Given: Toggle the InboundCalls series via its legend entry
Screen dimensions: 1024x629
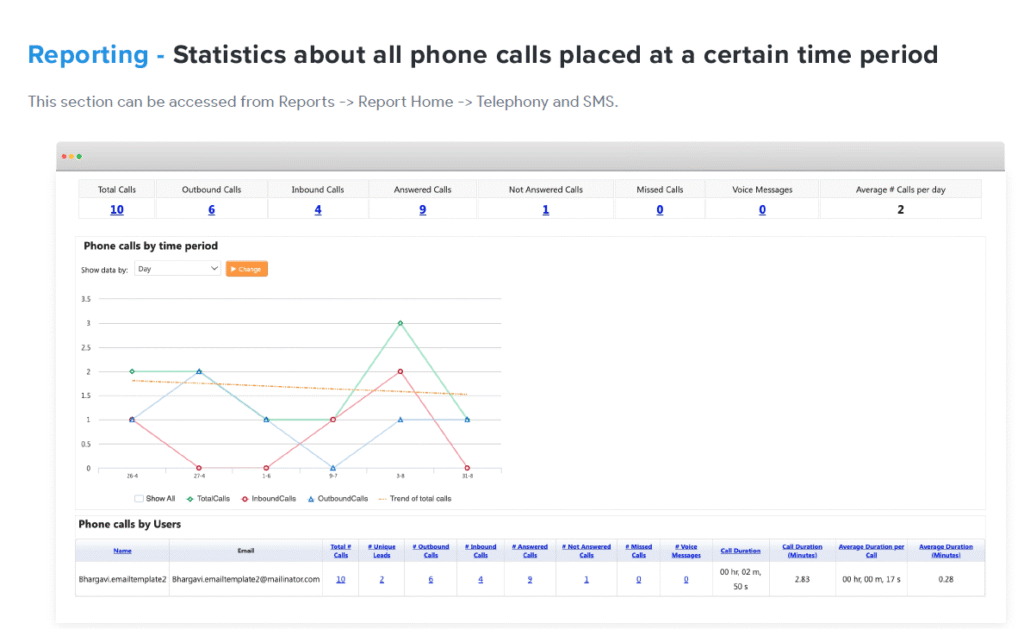Looking at the screenshot, I should point(270,498).
